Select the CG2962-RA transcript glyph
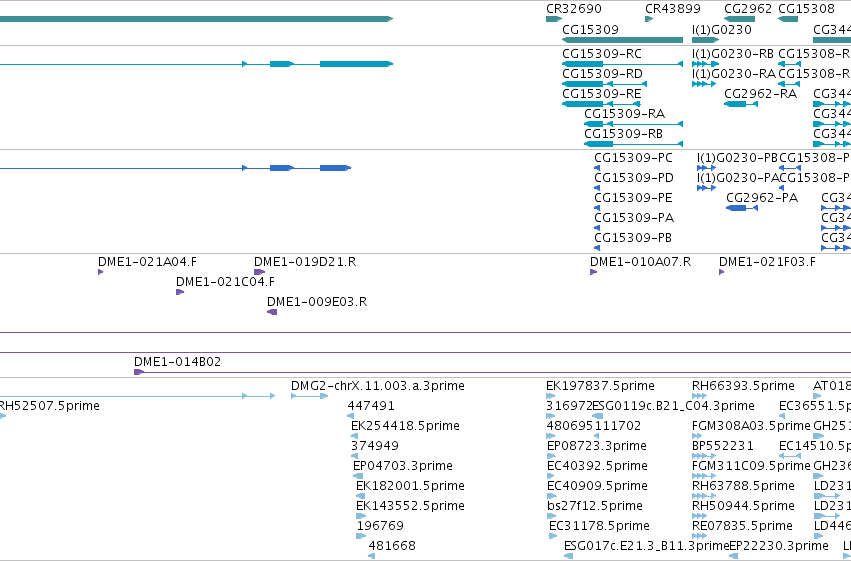851x561 pixels. (741, 104)
